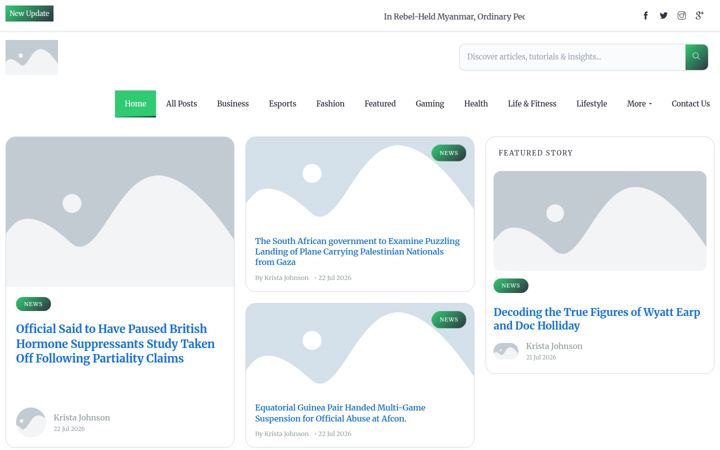Click the New Update badge button
Screen dimensions: 720x450
point(29,13)
